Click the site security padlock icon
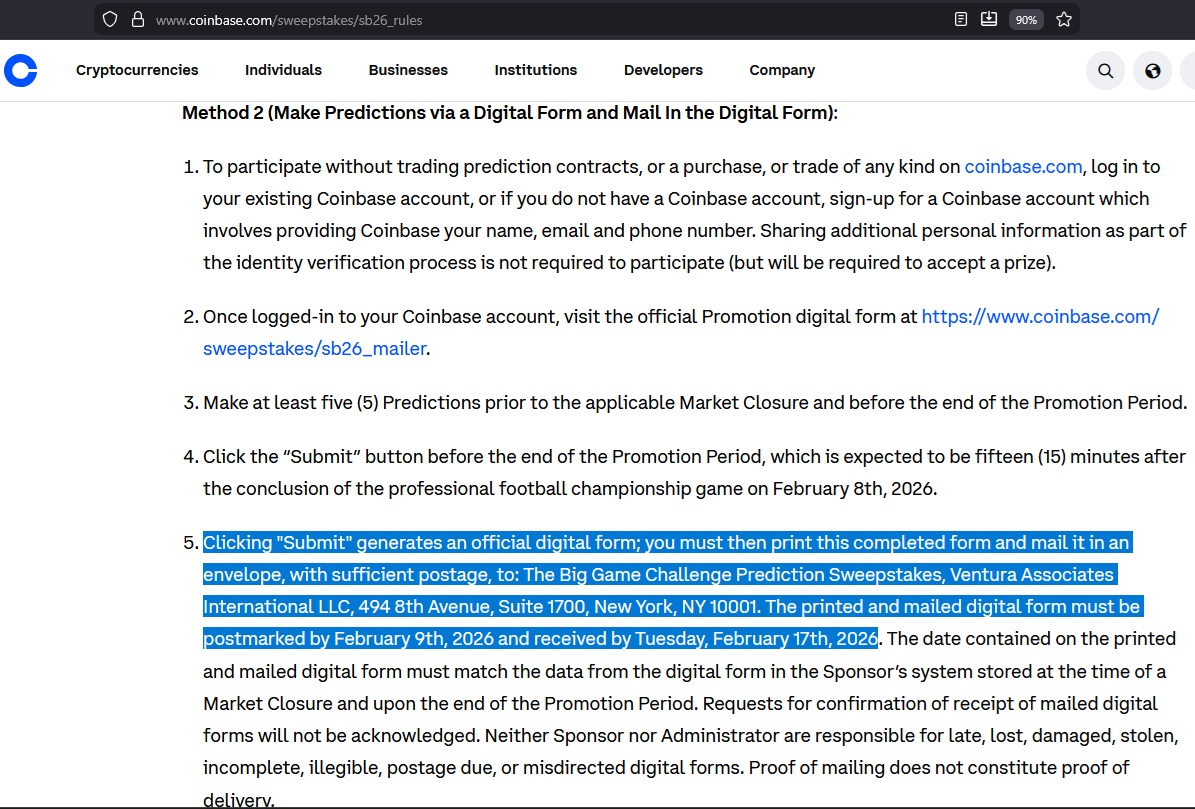 (x=137, y=19)
